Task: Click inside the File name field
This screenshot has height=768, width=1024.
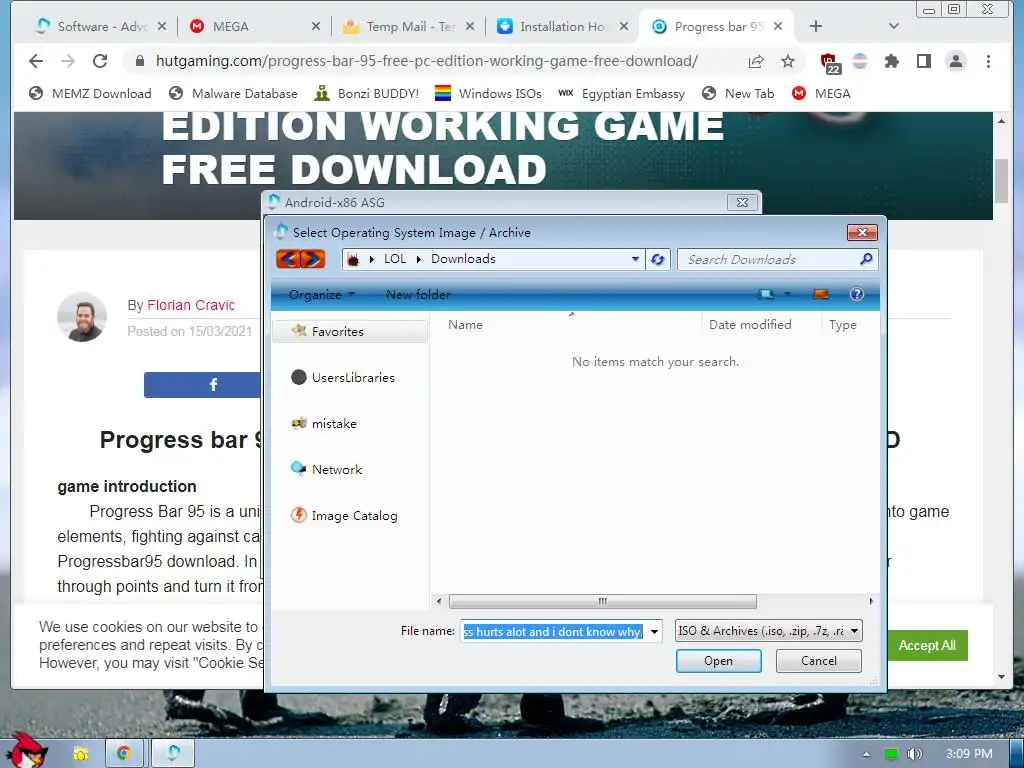Action: point(552,632)
